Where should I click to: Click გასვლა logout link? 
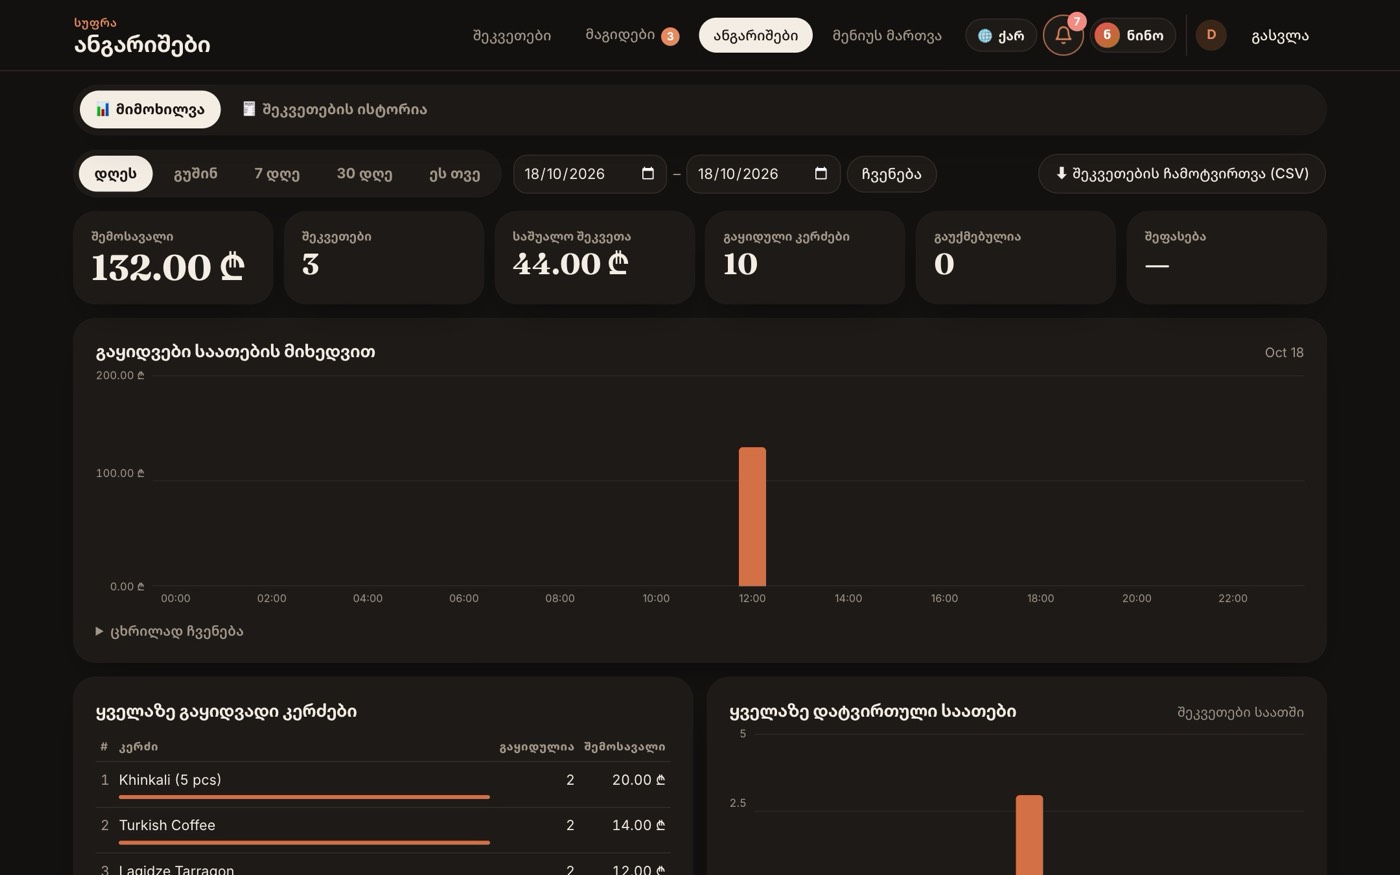[1280, 36]
